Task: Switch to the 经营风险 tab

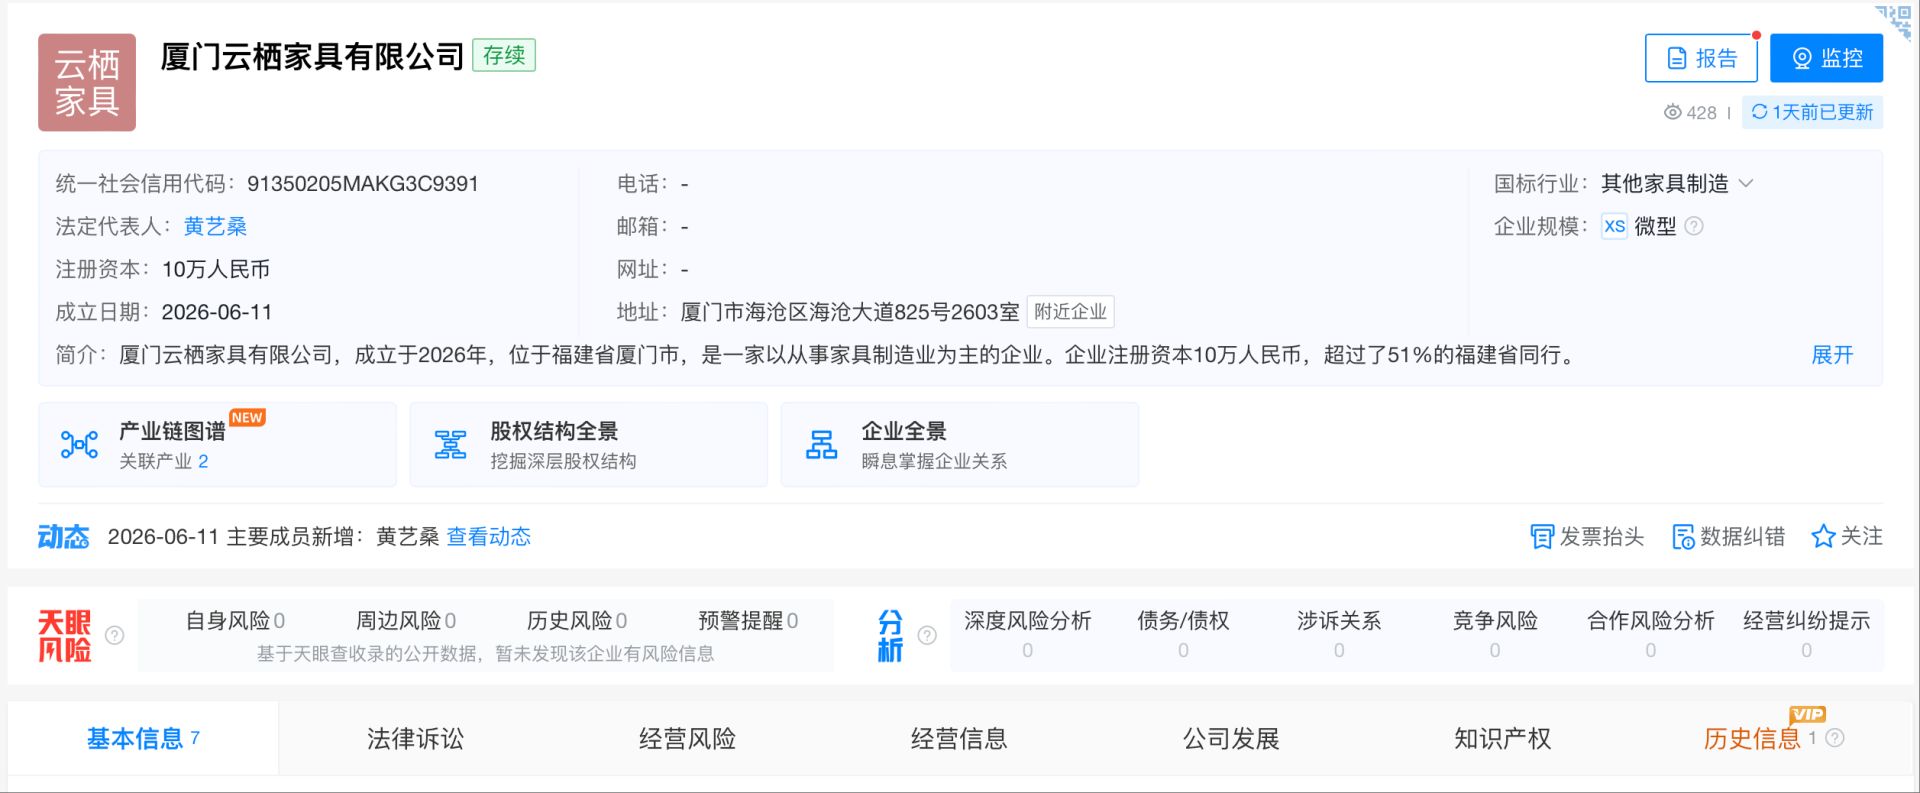Action: point(687,739)
